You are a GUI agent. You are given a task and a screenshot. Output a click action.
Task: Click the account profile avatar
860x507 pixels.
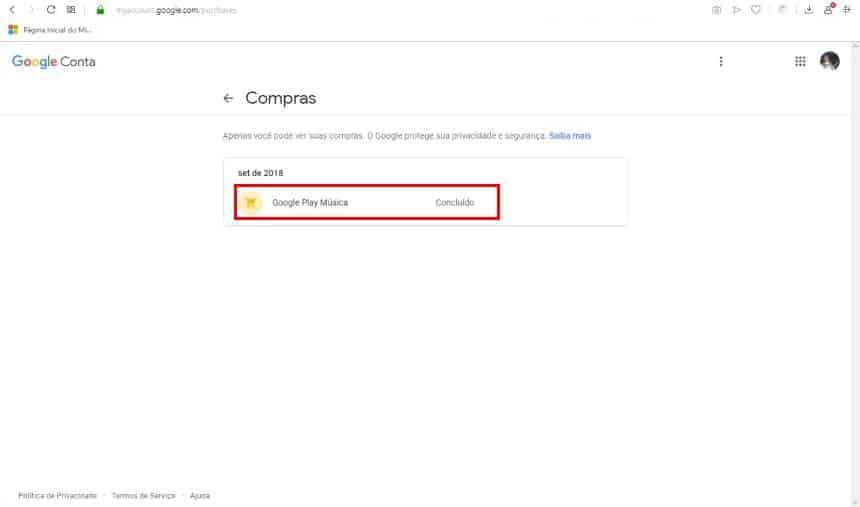click(829, 61)
